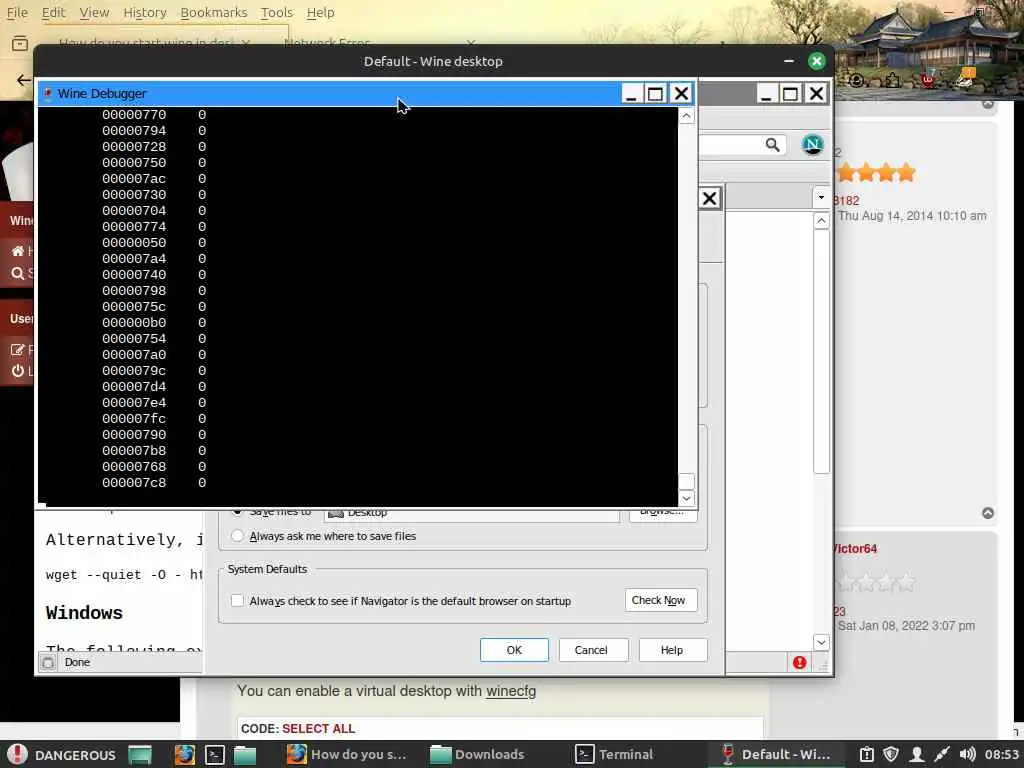Click the 'winecfg' link on forum page
This screenshot has width=1024, height=768.
pyautogui.click(x=511, y=690)
